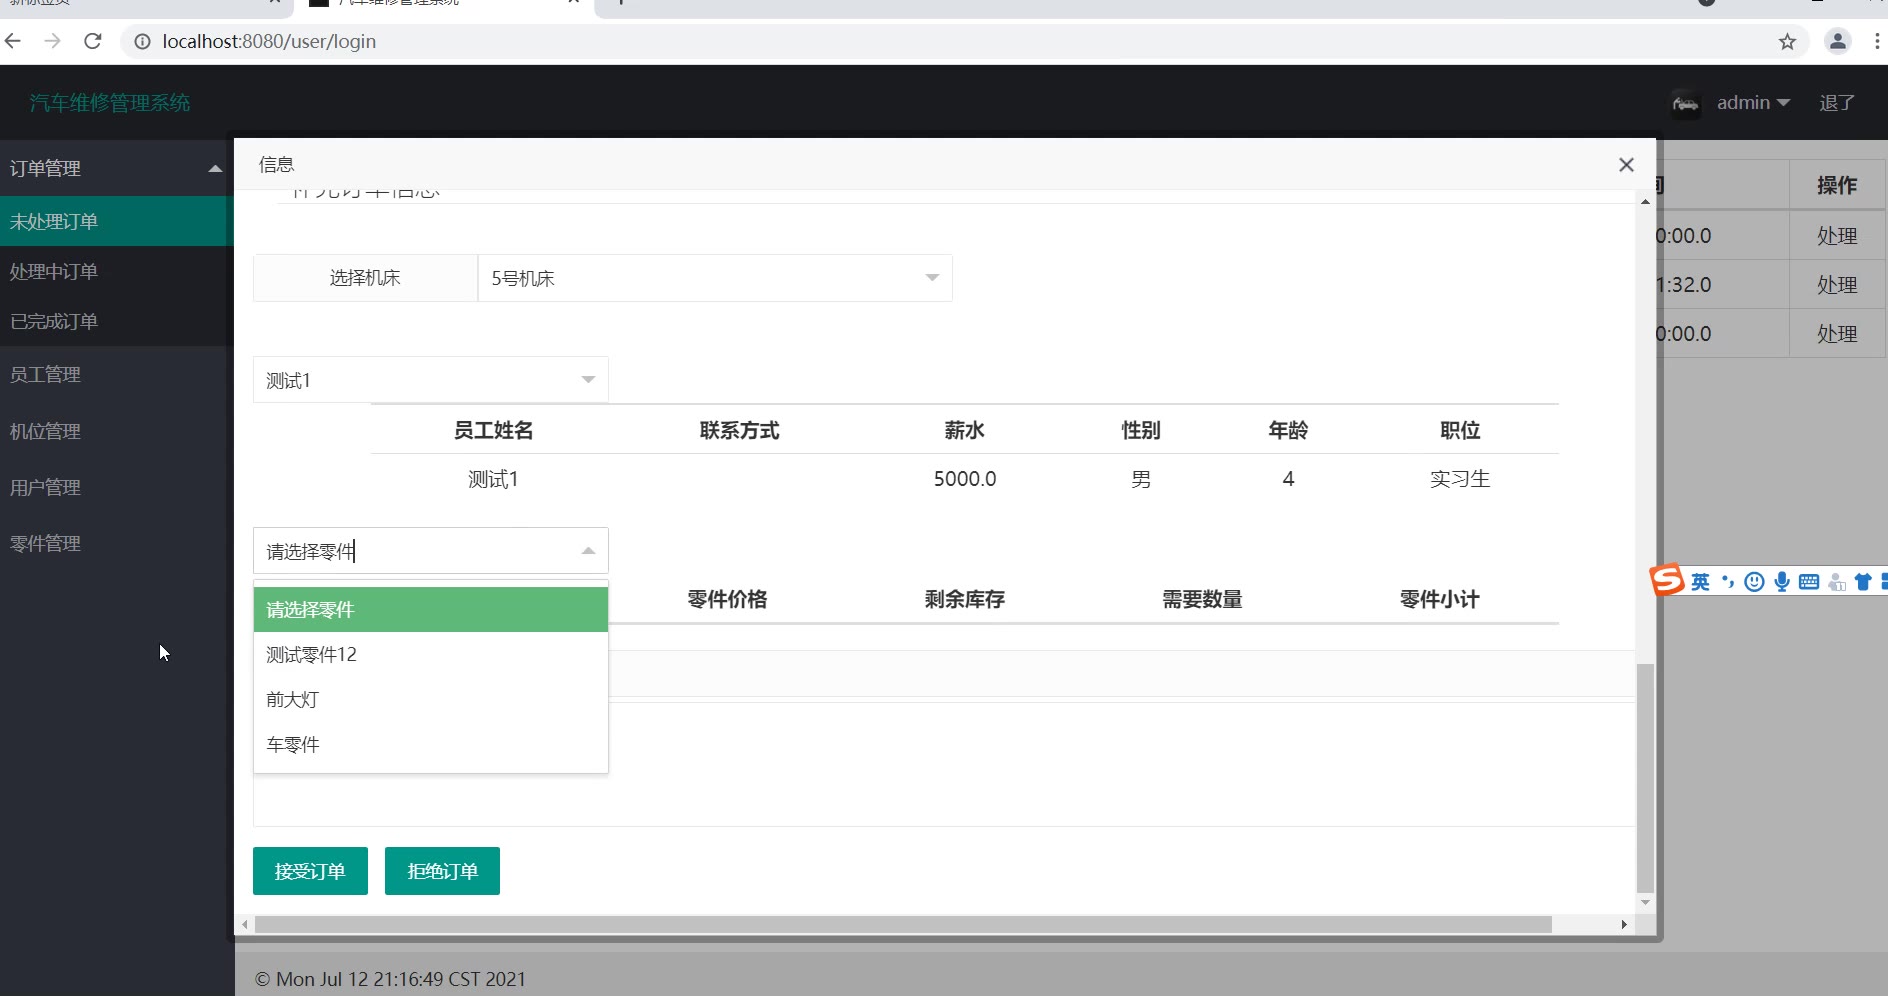Open site information icon in address bar
The image size is (1888, 996).
pyautogui.click(x=142, y=42)
